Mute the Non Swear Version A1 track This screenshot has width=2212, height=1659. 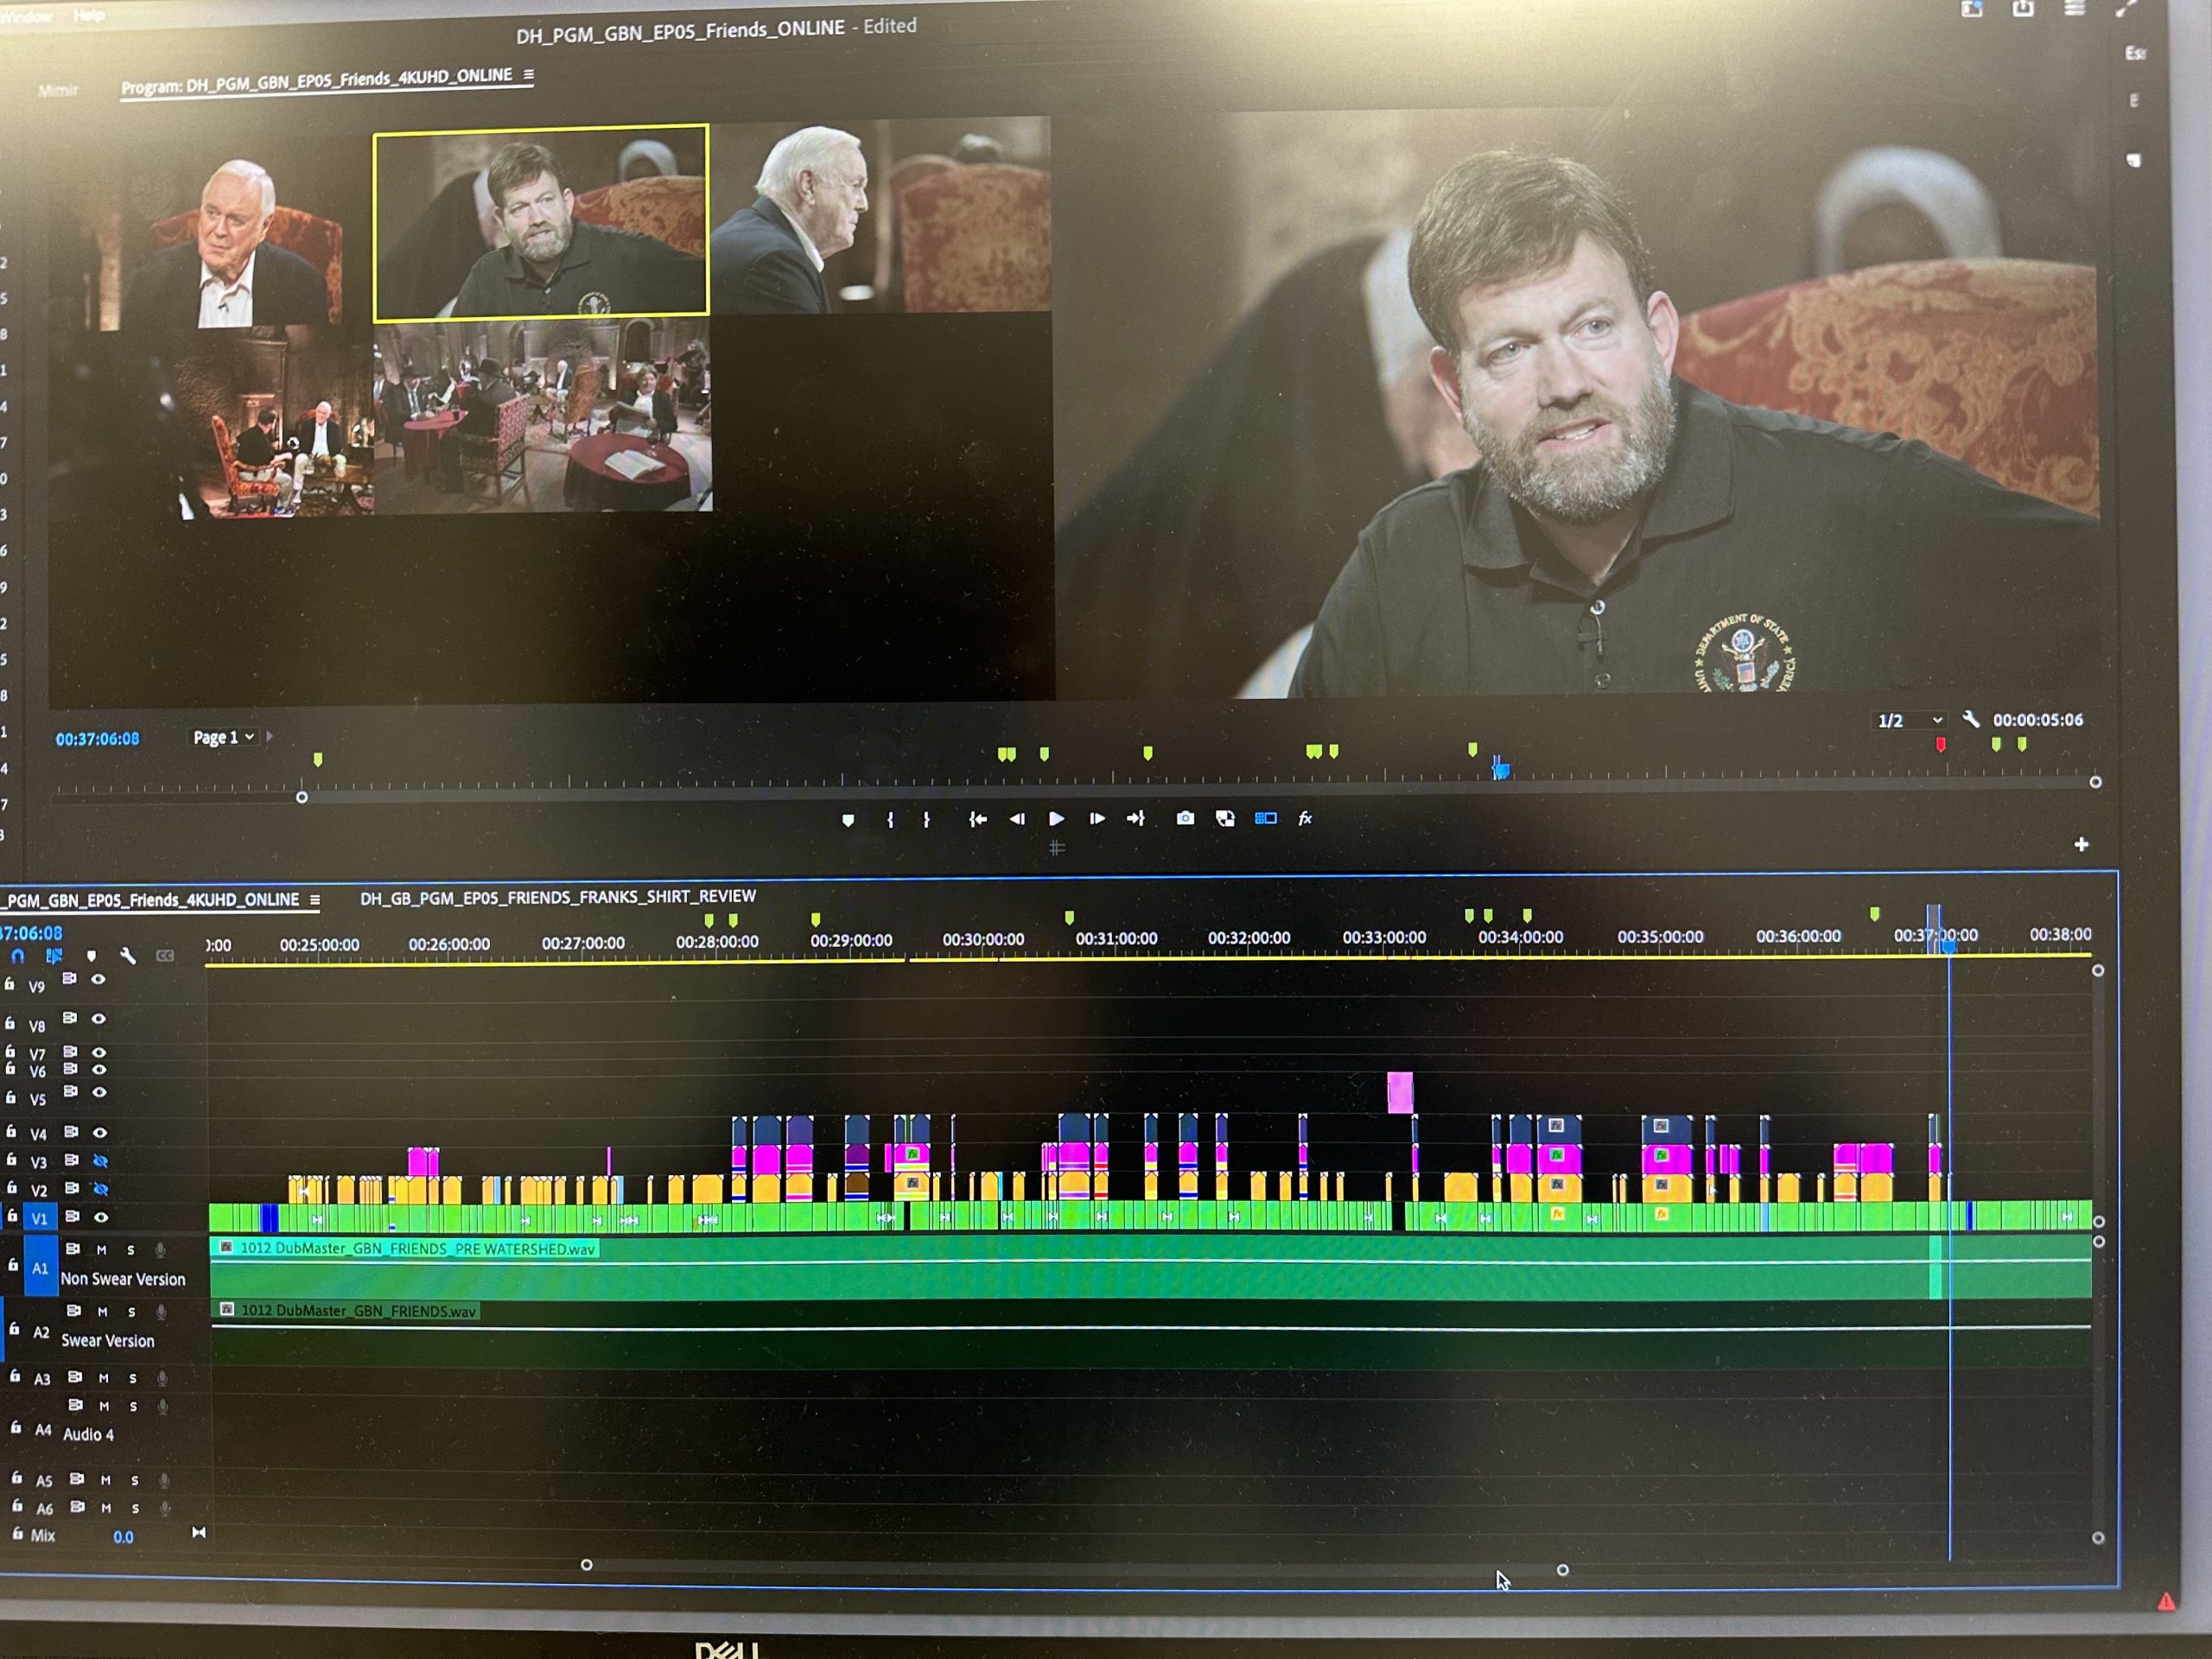101,1250
